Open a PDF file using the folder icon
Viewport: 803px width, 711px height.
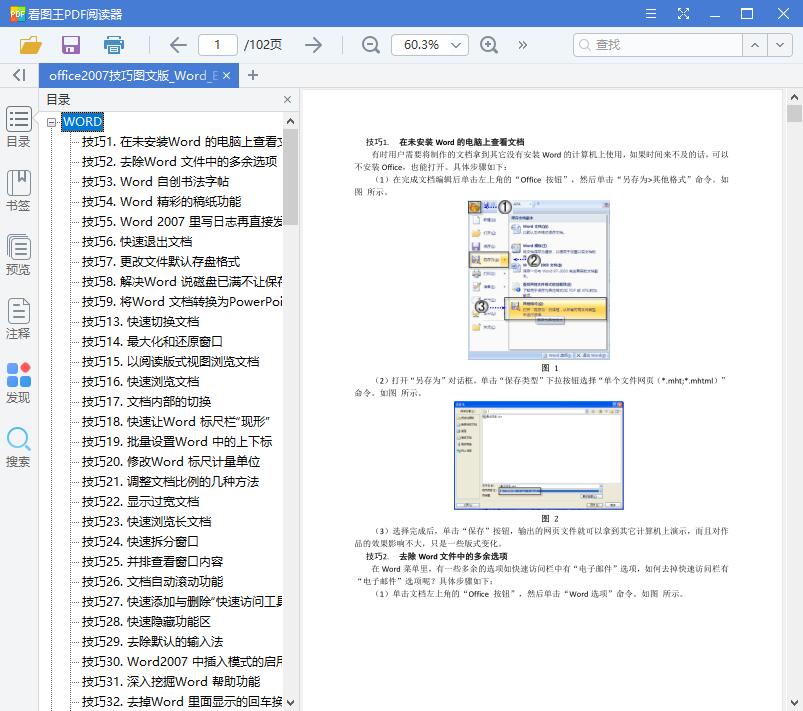[30, 45]
